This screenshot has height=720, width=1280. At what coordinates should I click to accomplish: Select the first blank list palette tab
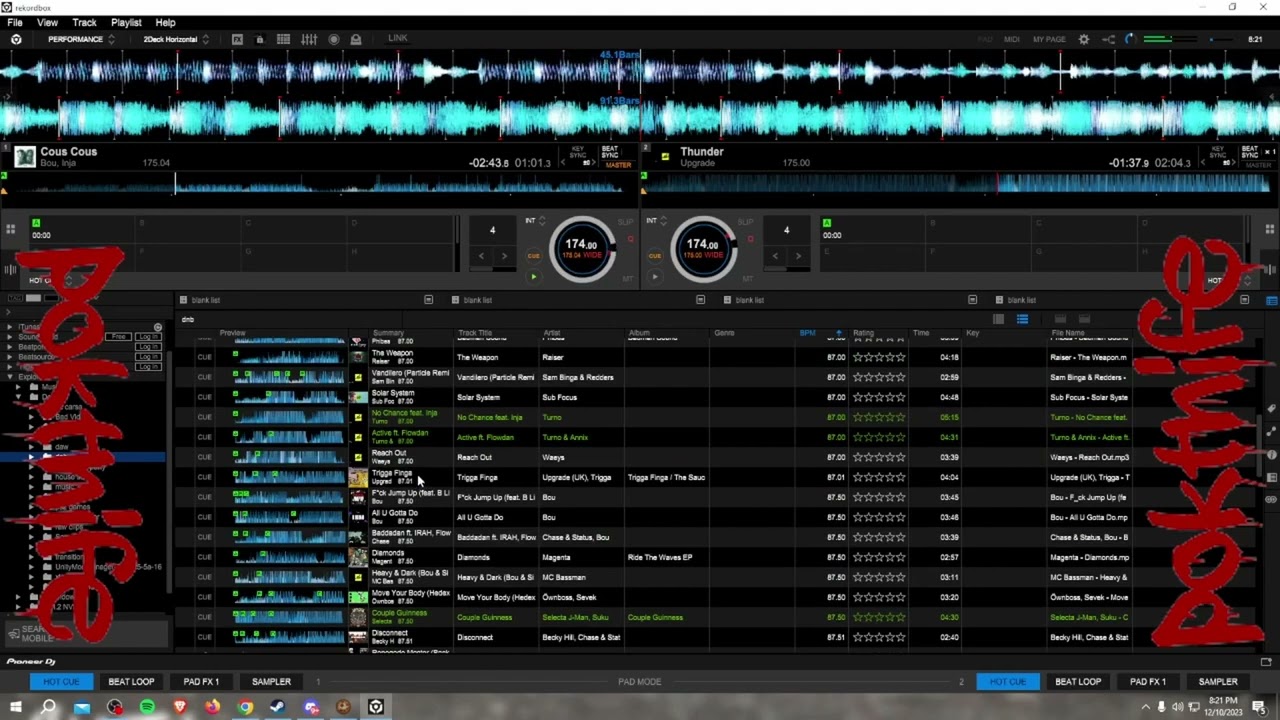(x=205, y=300)
